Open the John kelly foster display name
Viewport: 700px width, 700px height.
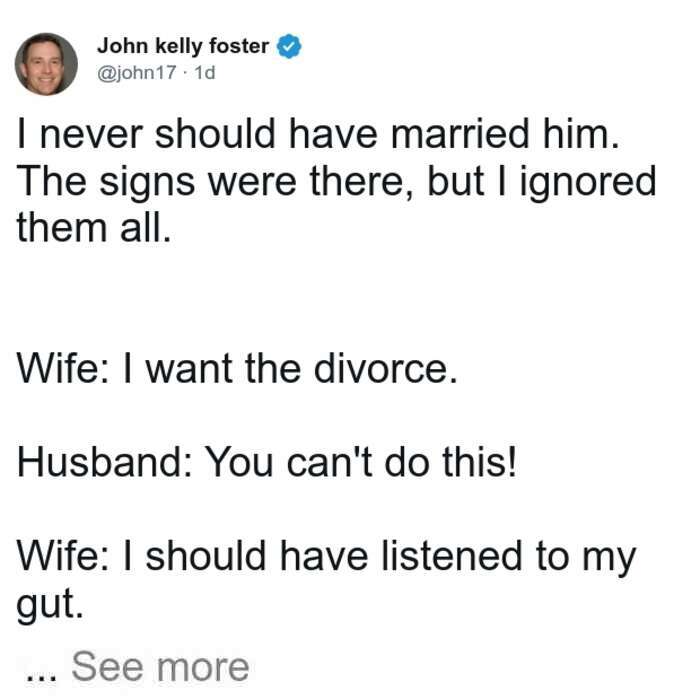(183, 47)
